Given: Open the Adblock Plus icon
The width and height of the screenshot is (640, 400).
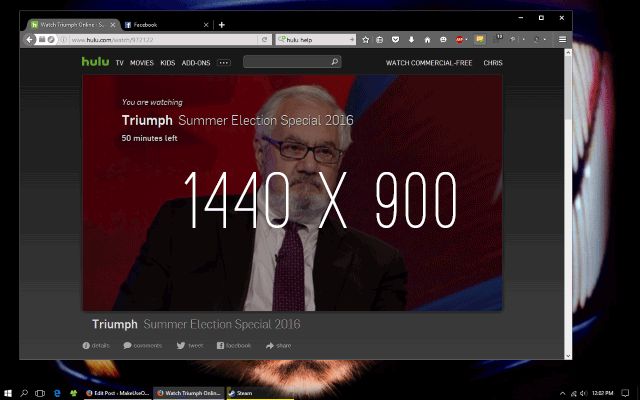Looking at the screenshot, I should pyautogui.click(x=459, y=40).
